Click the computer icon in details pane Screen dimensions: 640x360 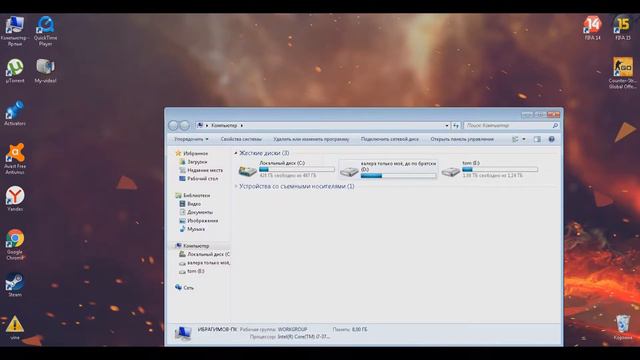click(x=182, y=333)
